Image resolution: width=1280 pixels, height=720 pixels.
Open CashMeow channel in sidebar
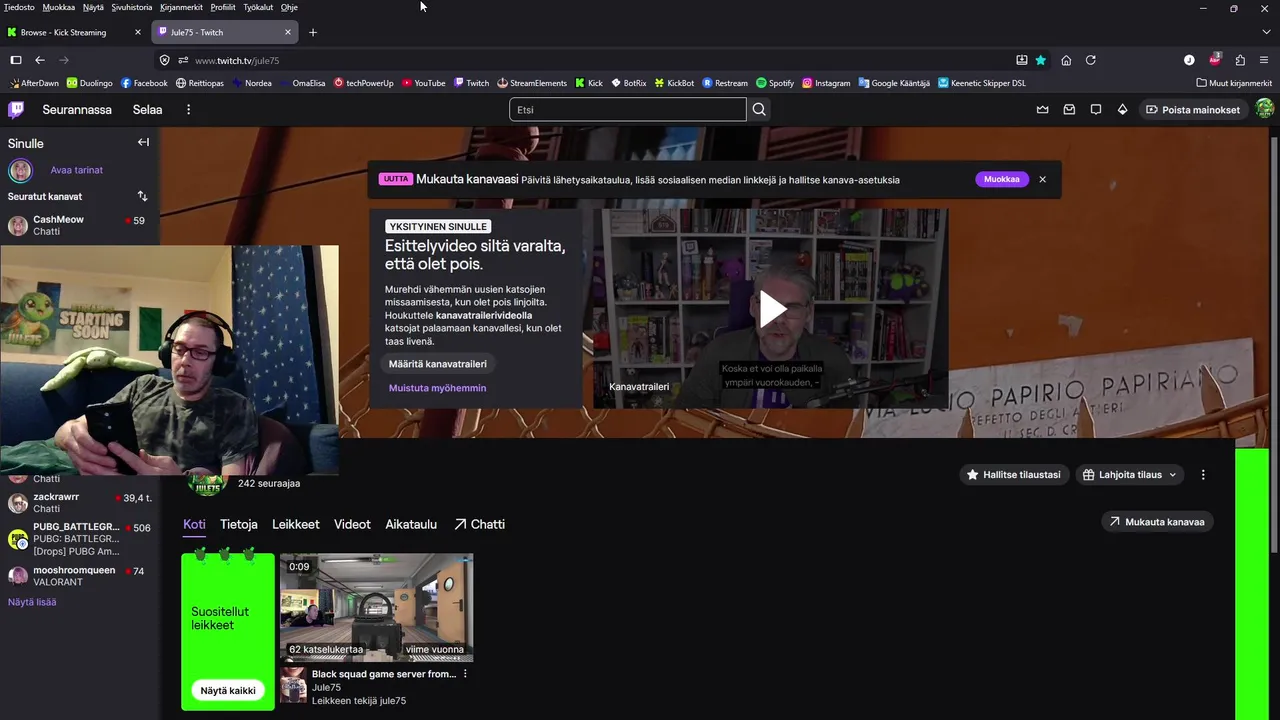(x=80, y=225)
